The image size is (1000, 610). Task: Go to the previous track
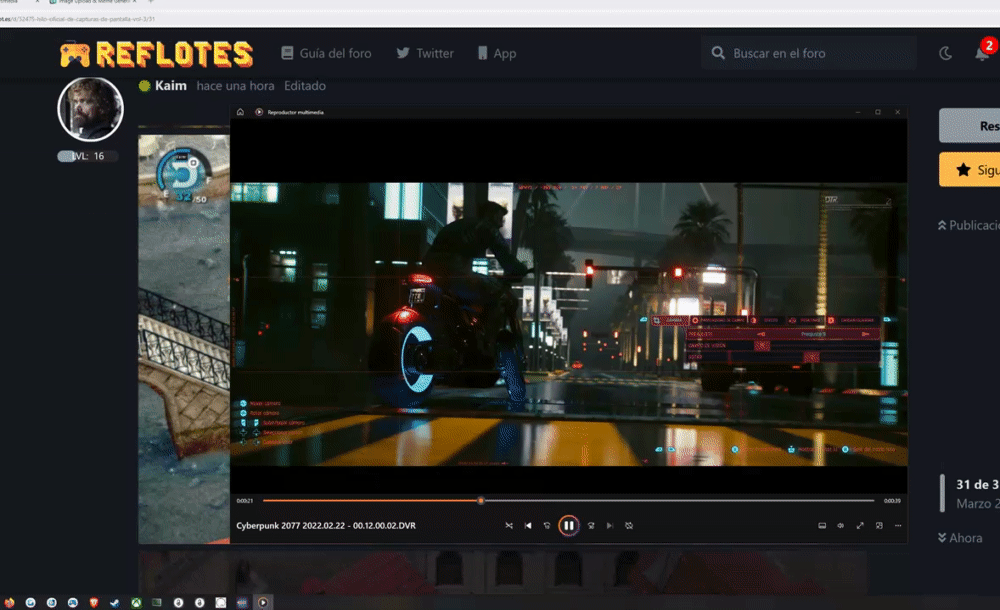coord(528,526)
